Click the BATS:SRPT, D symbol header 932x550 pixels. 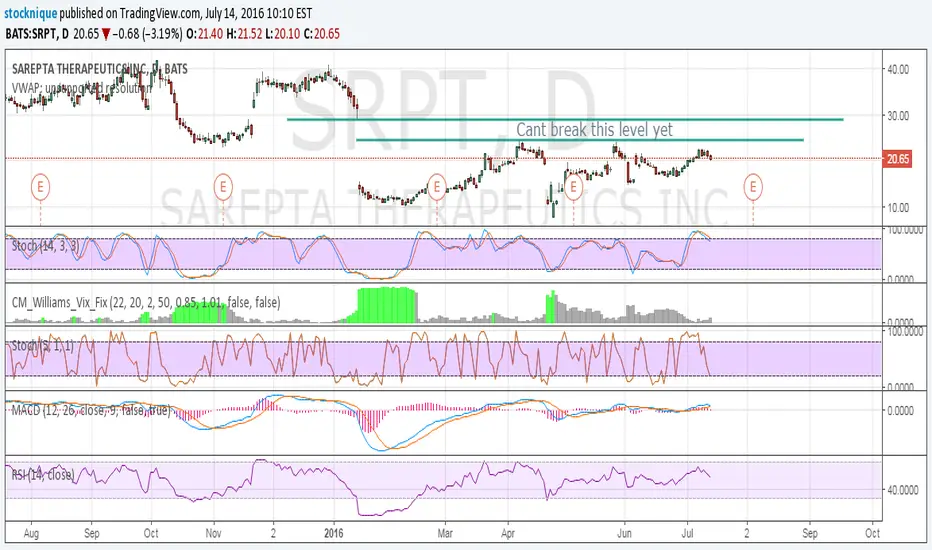tap(36, 34)
